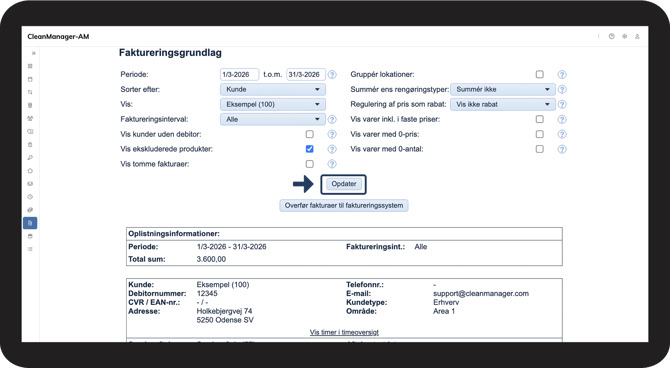Click help icon for Vis varer med 0-antal
Image resolution: width=670 pixels, height=368 pixels.
coord(562,149)
